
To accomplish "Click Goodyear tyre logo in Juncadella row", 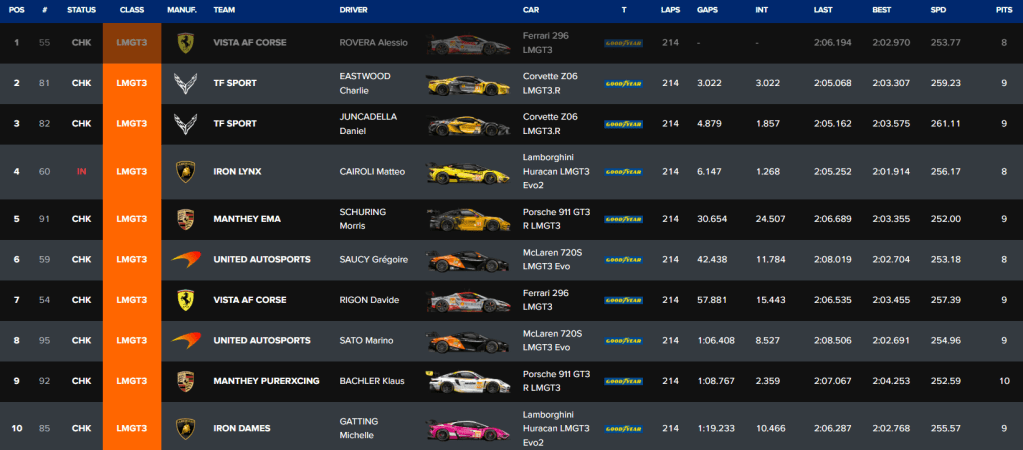I will (x=623, y=124).
